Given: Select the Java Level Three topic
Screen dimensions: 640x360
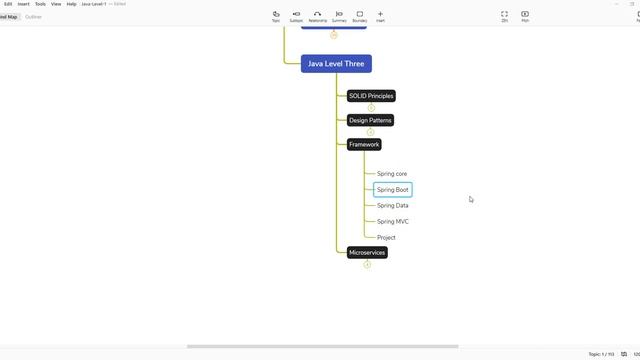Looking at the screenshot, I should (336, 64).
